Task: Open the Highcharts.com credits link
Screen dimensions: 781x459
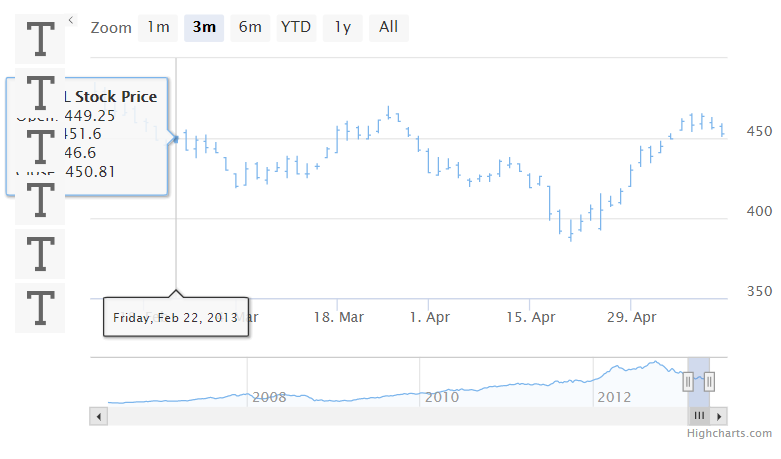Action: point(729,433)
